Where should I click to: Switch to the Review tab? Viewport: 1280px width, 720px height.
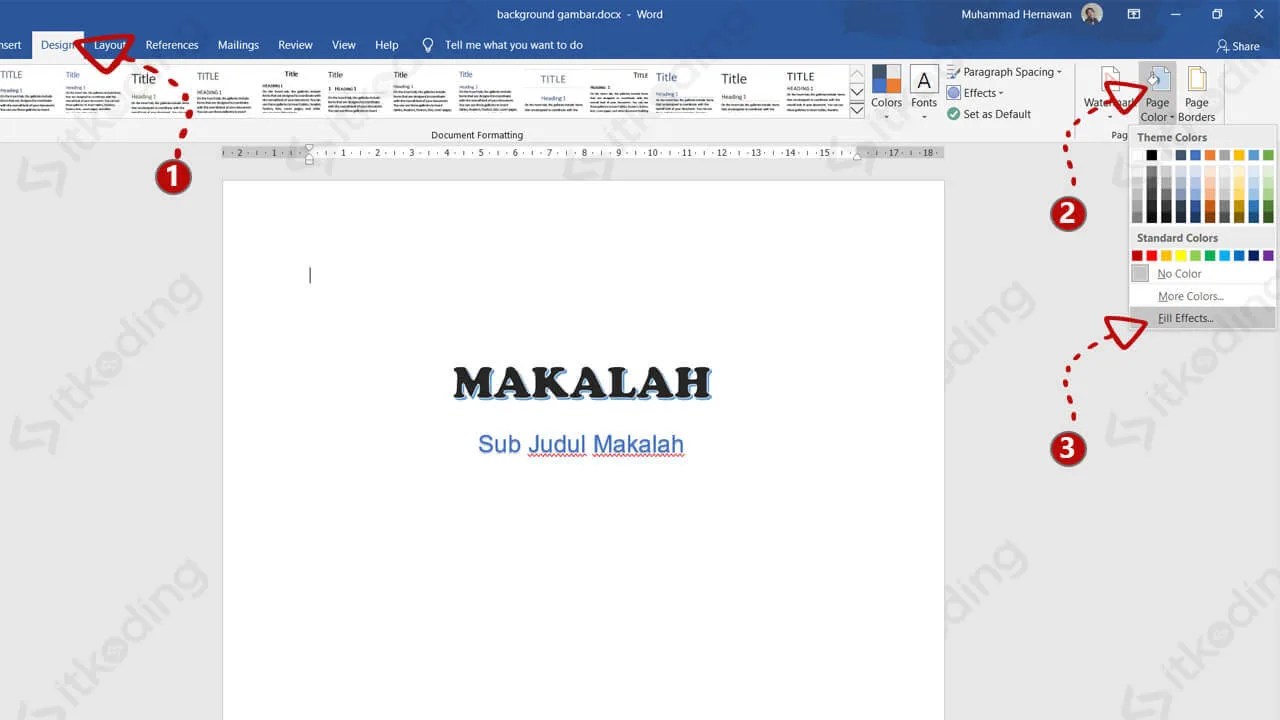(x=295, y=45)
